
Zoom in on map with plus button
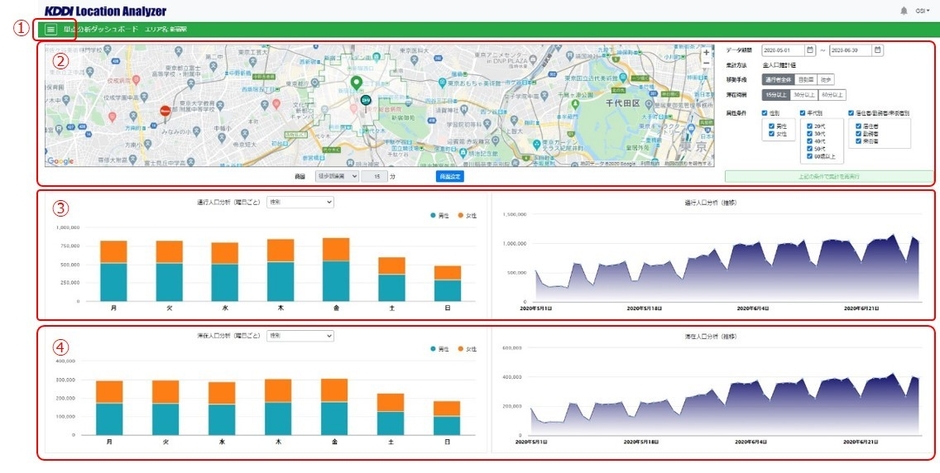click(707, 53)
